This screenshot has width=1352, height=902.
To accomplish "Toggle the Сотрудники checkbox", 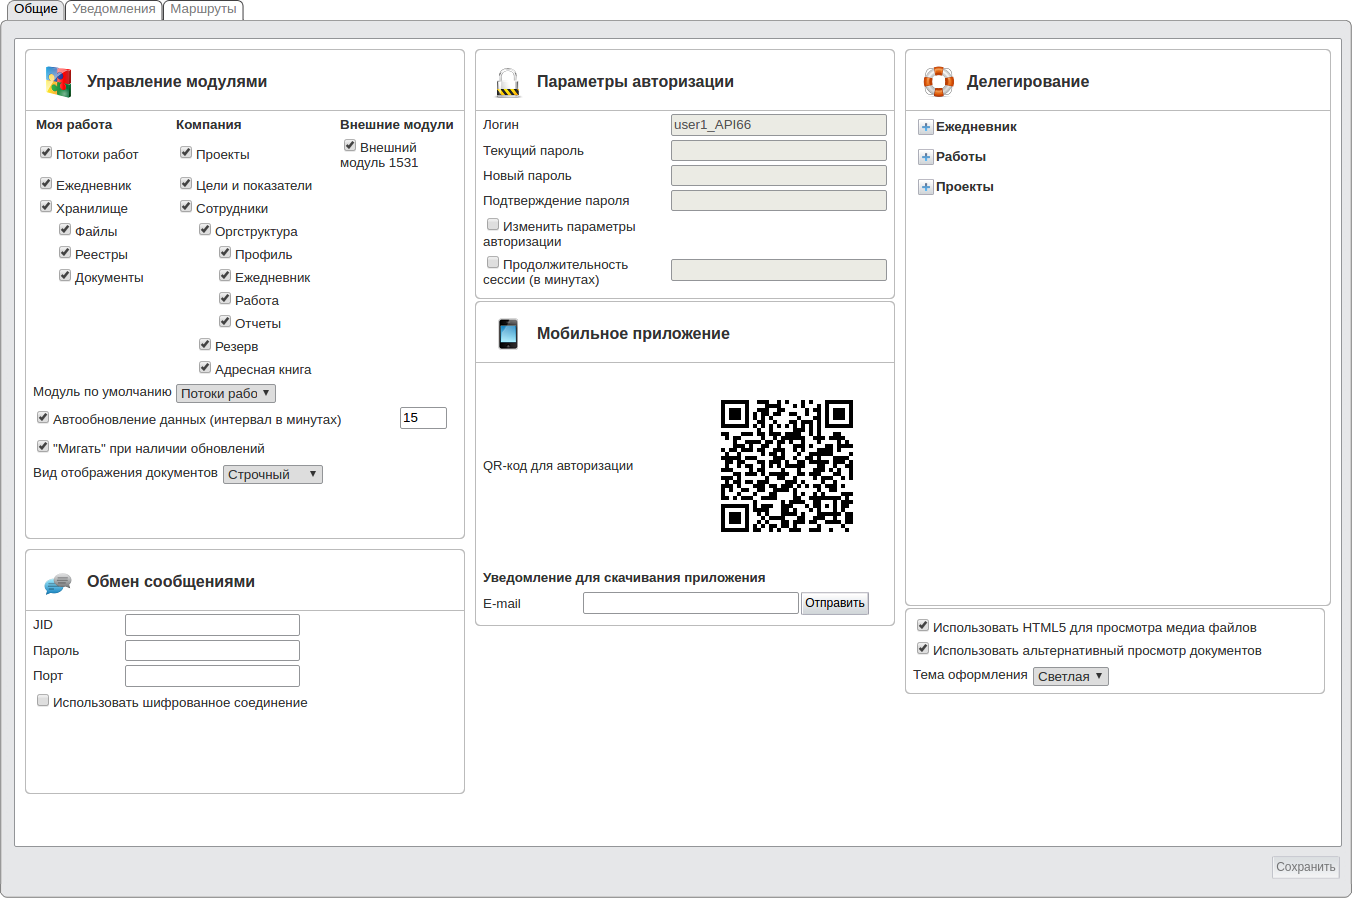I will coord(186,206).
